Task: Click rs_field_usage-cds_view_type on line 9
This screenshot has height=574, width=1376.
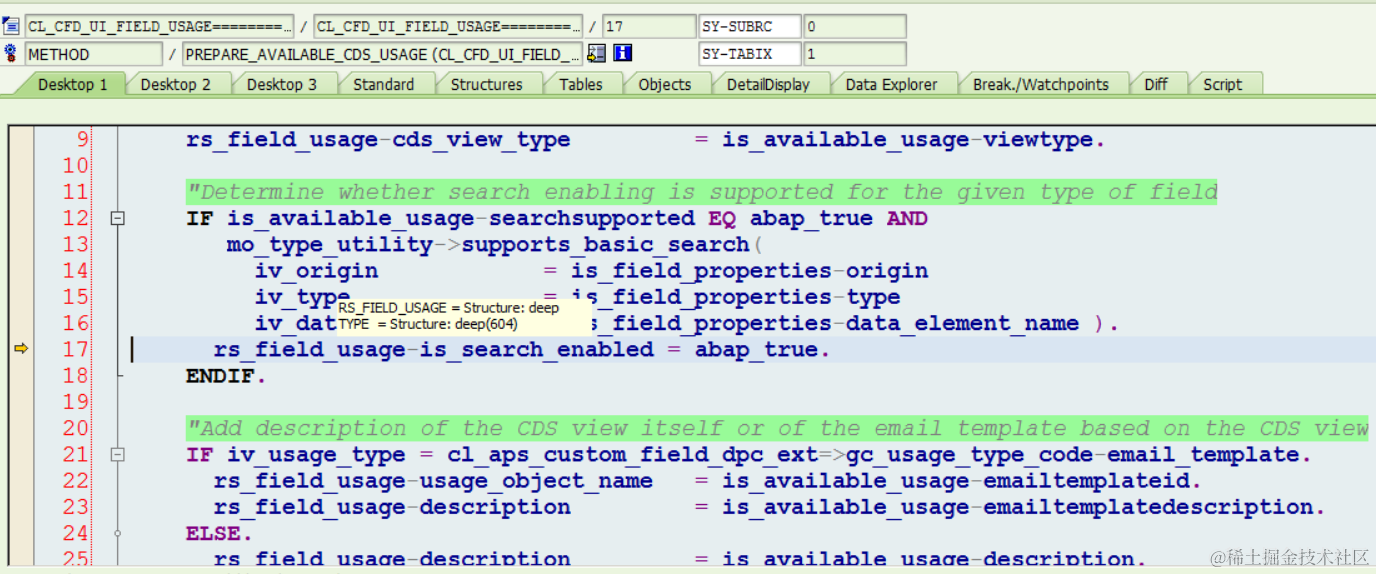Action: [x=378, y=140]
